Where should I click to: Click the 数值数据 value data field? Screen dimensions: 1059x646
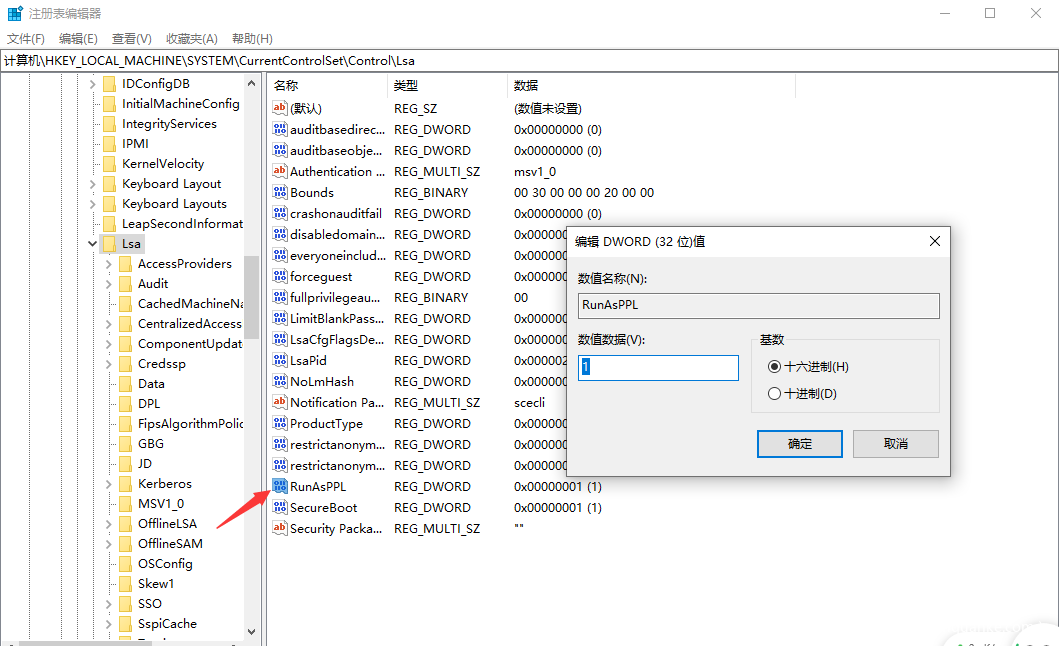[x=658, y=368]
